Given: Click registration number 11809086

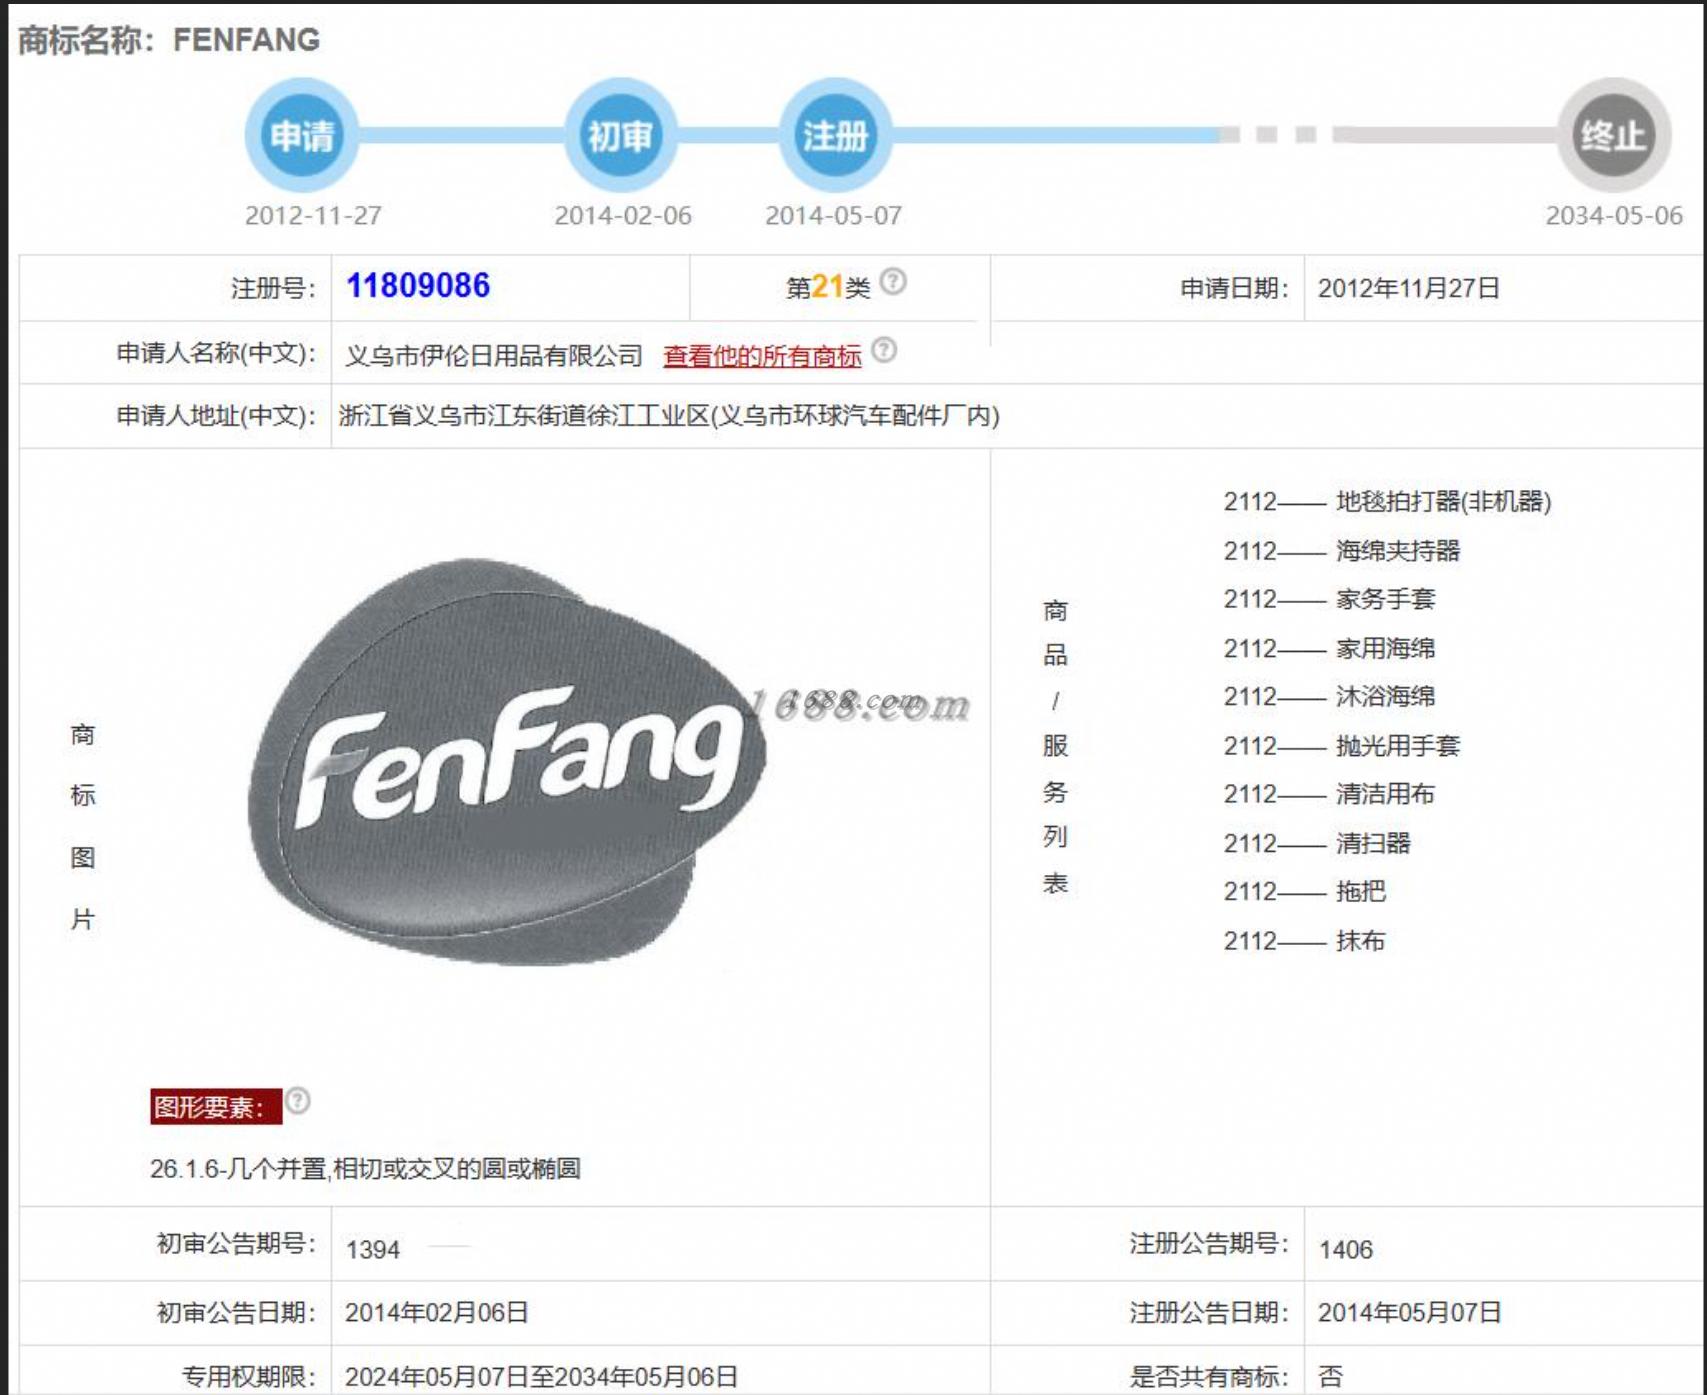Looking at the screenshot, I should pyautogui.click(x=418, y=286).
